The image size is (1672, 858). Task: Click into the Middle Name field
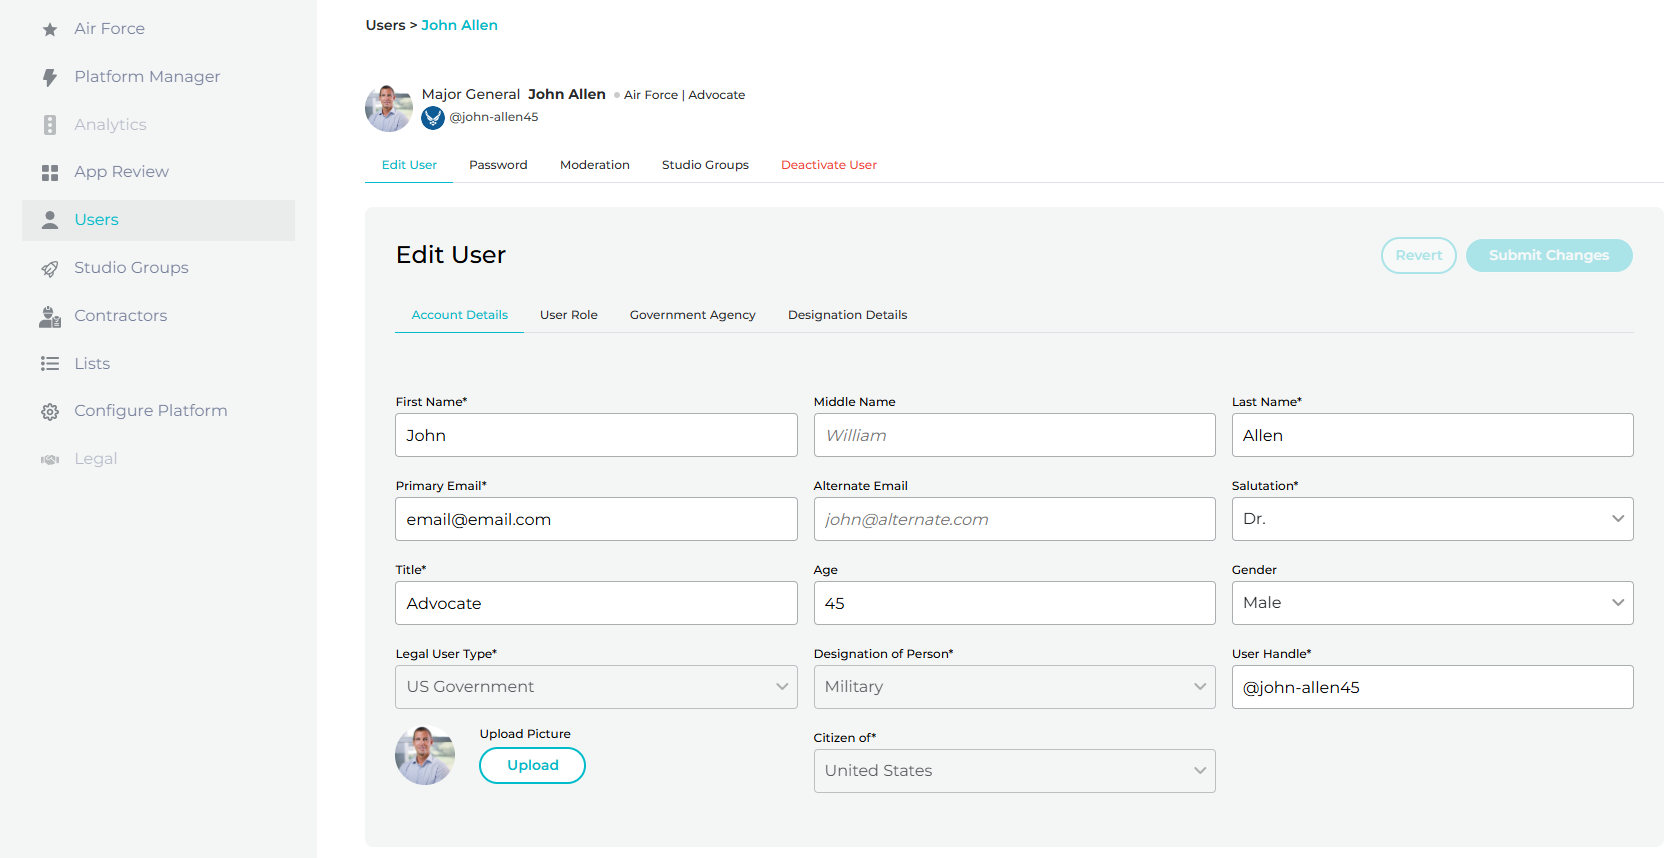coord(1014,435)
